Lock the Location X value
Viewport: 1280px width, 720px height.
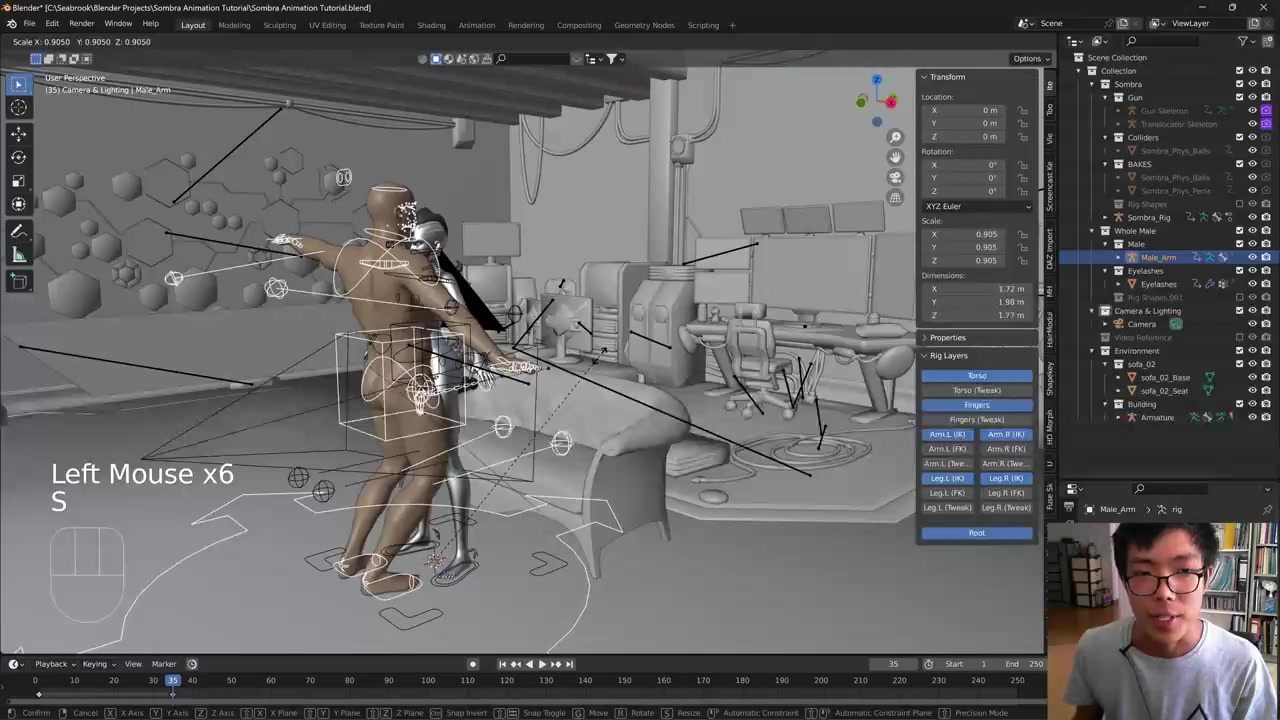1023,110
